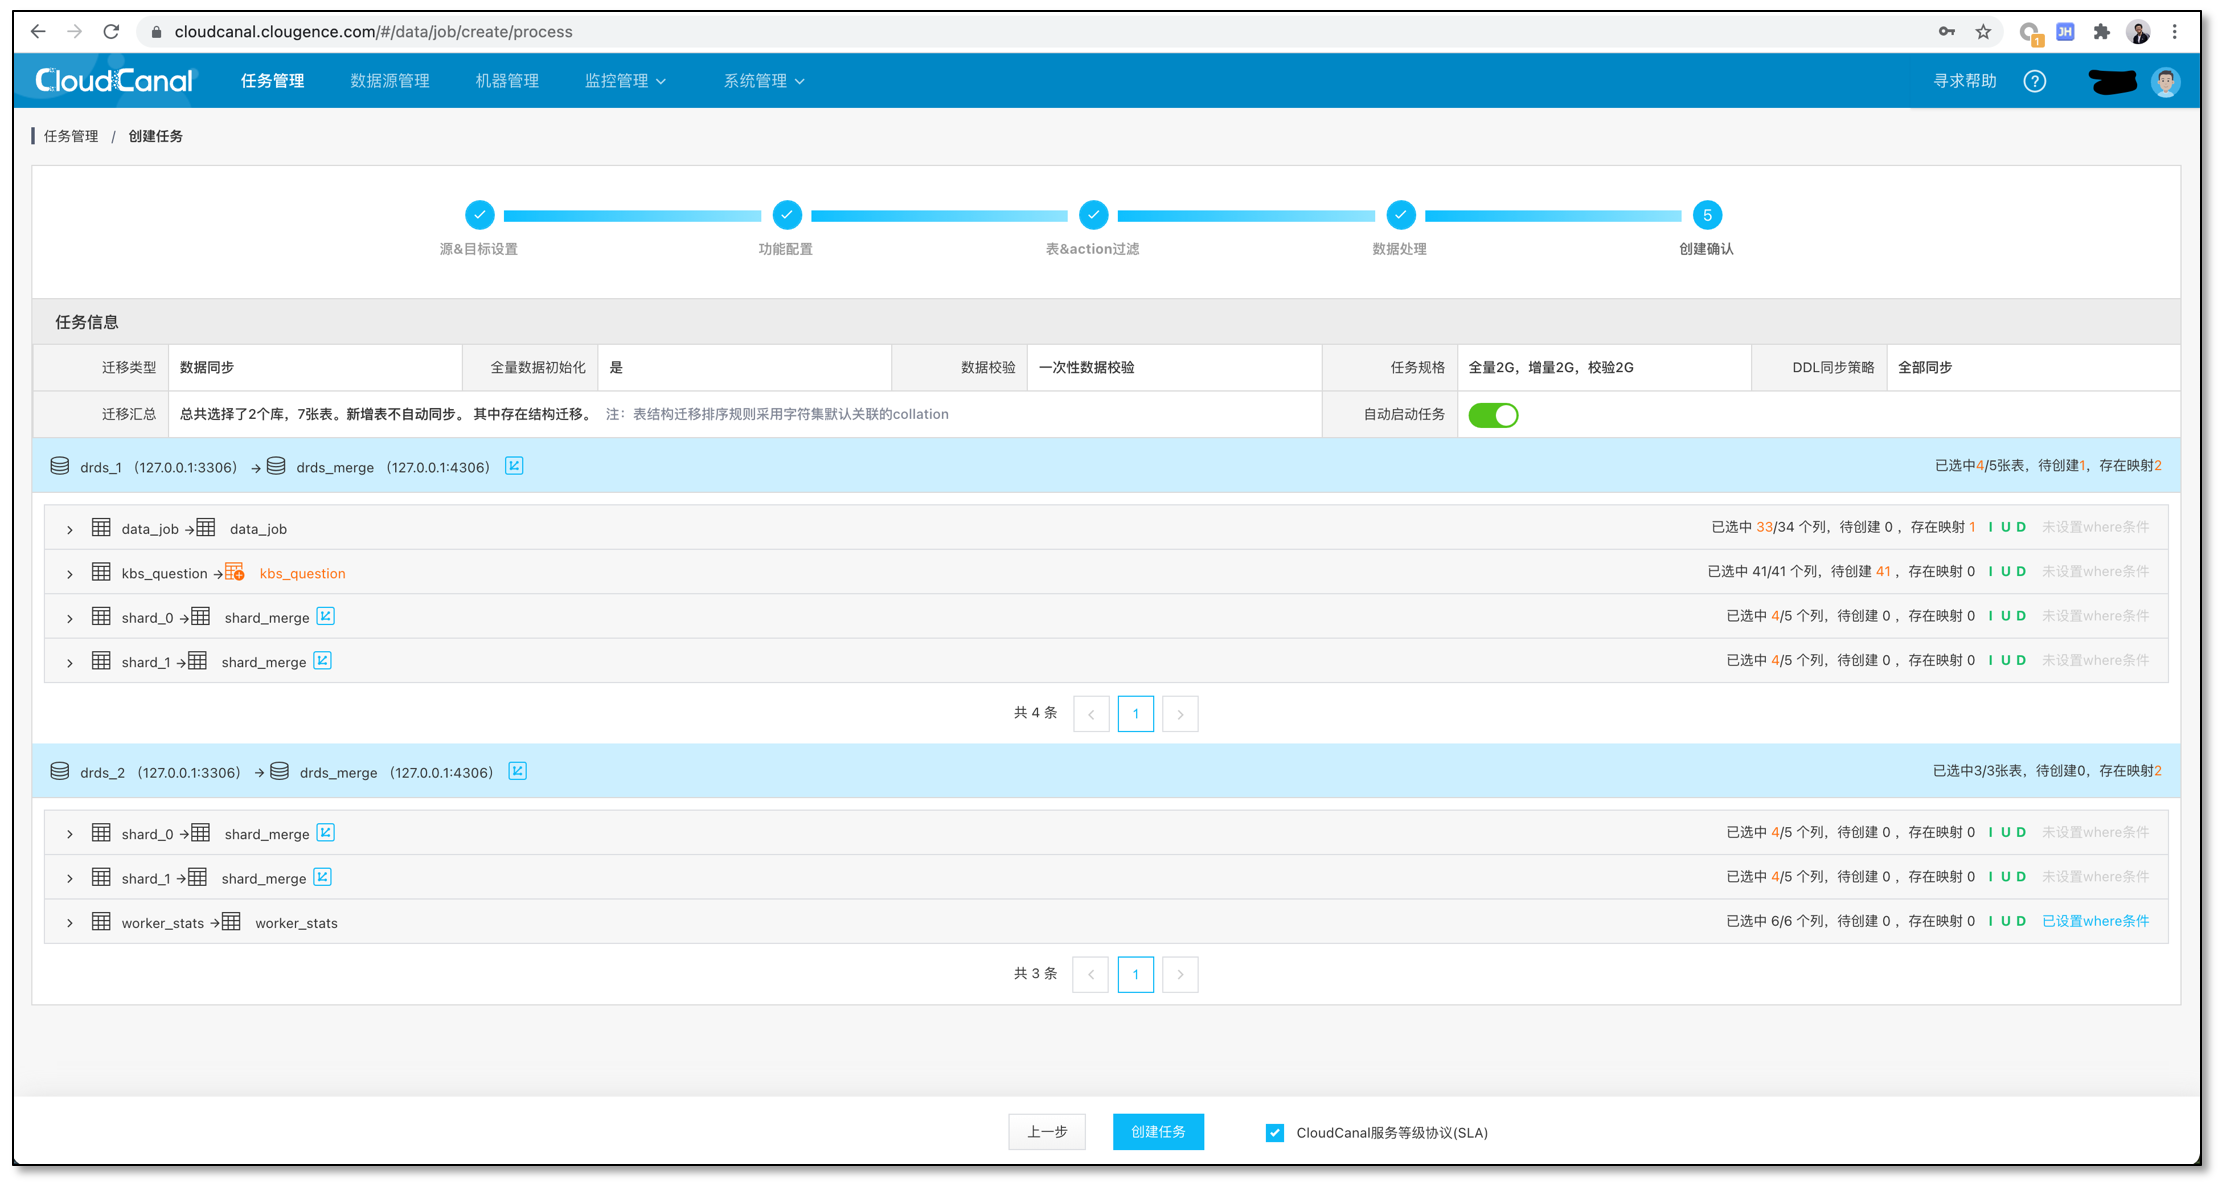
Task: Open the 系统管理 dropdown menu
Action: tap(764, 81)
